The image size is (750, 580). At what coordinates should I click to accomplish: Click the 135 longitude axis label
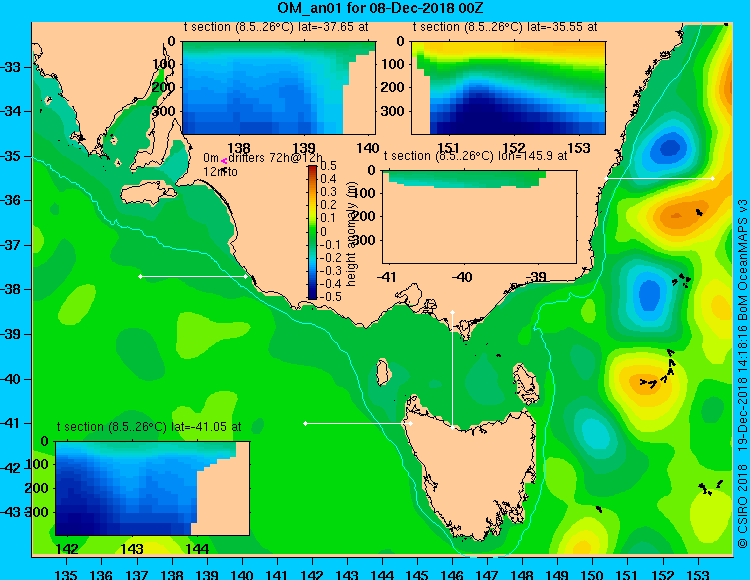point(66,574)
